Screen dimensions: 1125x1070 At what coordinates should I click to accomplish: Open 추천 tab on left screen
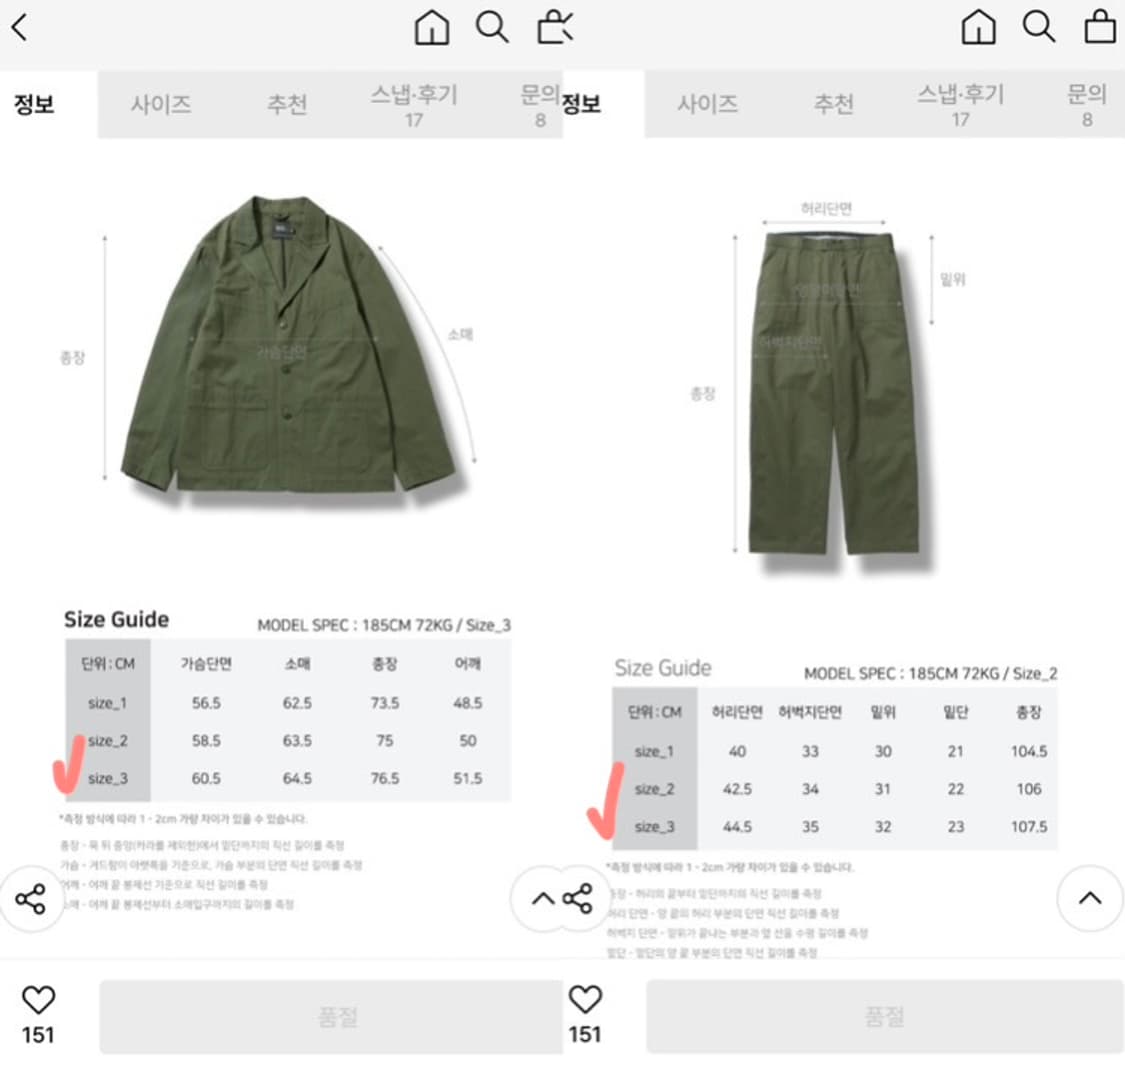(x=287, y=105)
